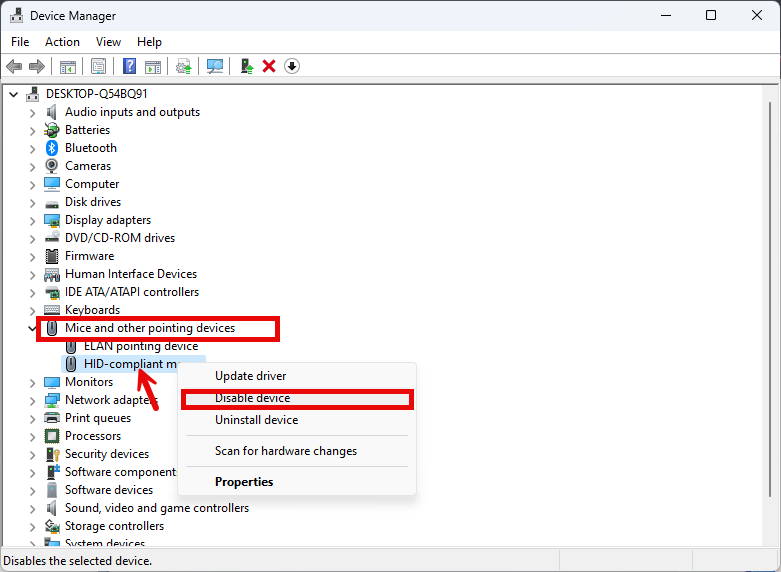The height and width of the screenshot is (572, 781).
Task: Click the red X Uninstall device icon
Action: click(x=269, y=66)
